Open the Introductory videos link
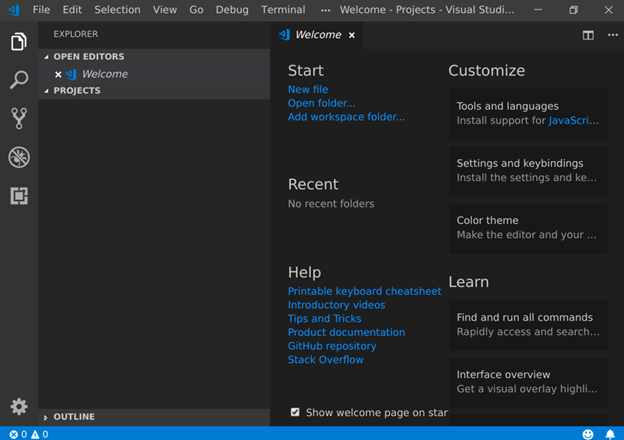This screenshot has height=440, width=624. [336, 305]
